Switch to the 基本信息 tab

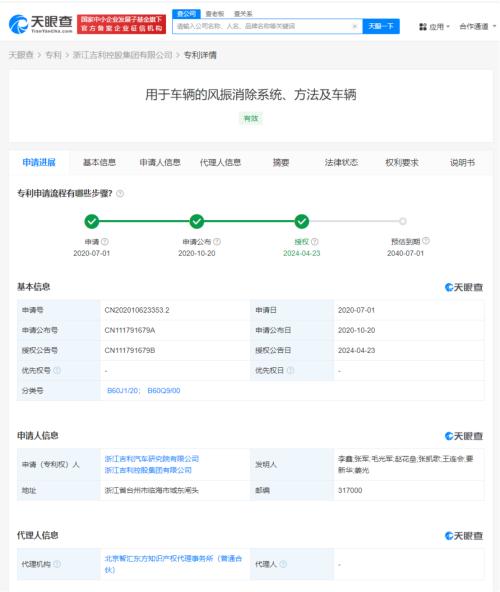[x=99, y=162]
